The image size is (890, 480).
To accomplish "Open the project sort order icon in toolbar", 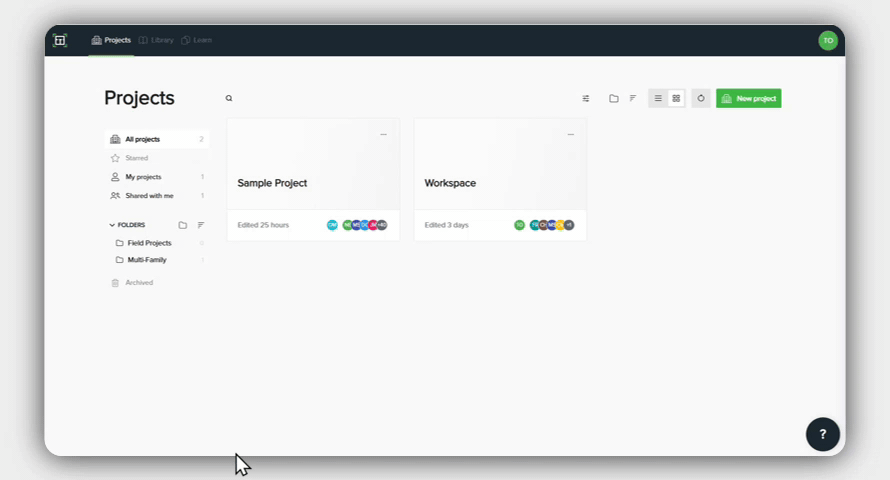I will click(632, 99).
